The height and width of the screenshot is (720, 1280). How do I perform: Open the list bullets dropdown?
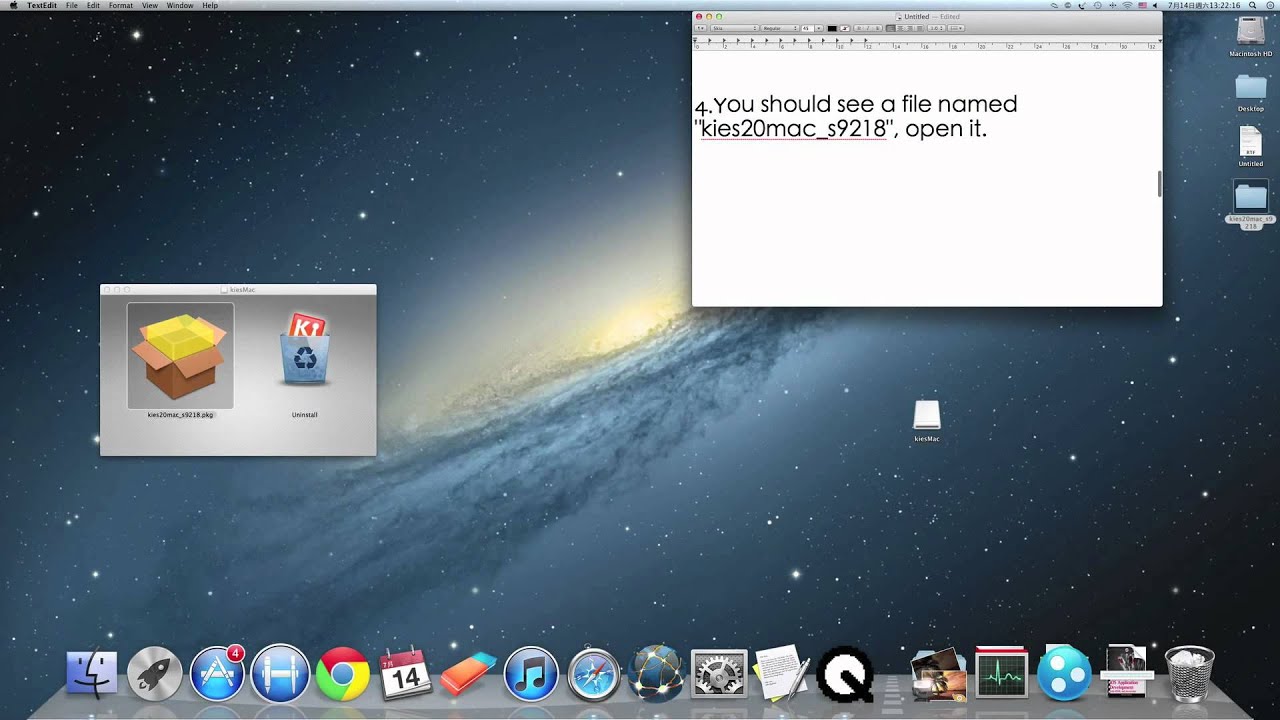[x=956, y=28]
